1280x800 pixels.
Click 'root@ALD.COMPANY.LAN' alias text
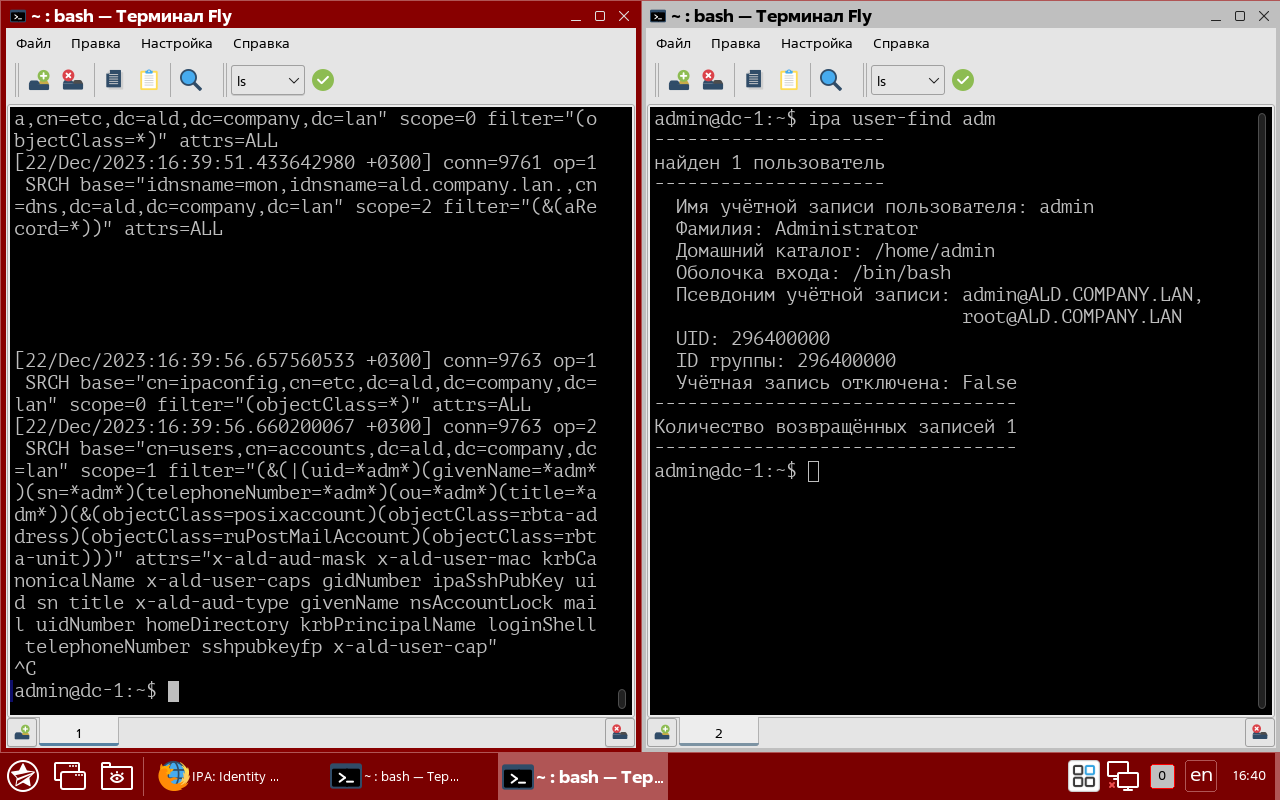point(1072,318)
